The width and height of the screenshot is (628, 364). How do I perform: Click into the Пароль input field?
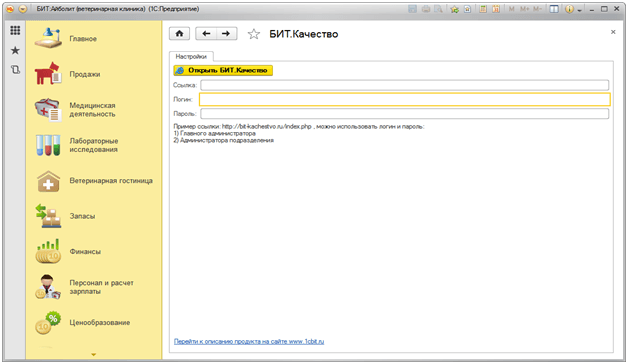pyautogui.click(x=405, y=114)
